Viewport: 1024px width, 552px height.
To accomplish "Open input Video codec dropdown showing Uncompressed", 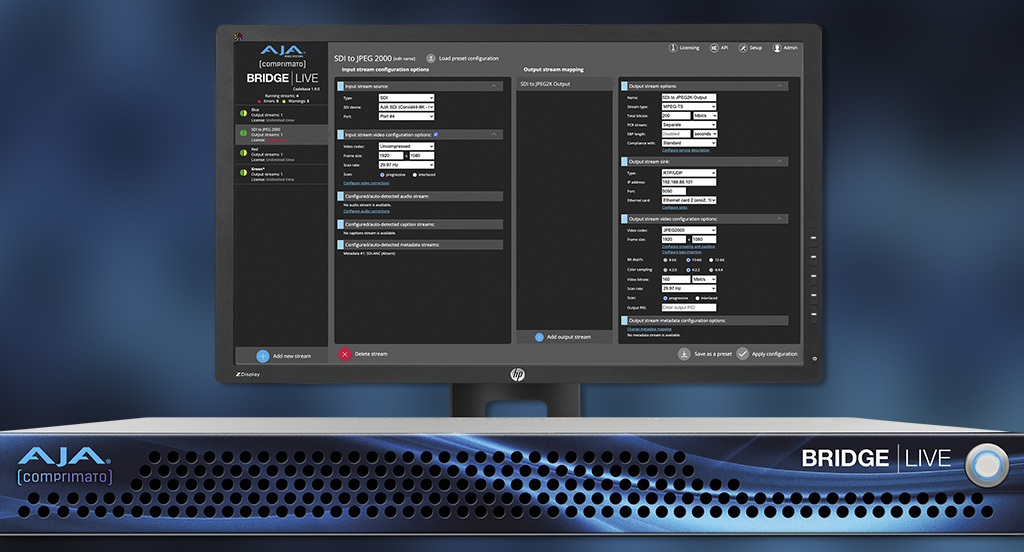I will point(406,146).
